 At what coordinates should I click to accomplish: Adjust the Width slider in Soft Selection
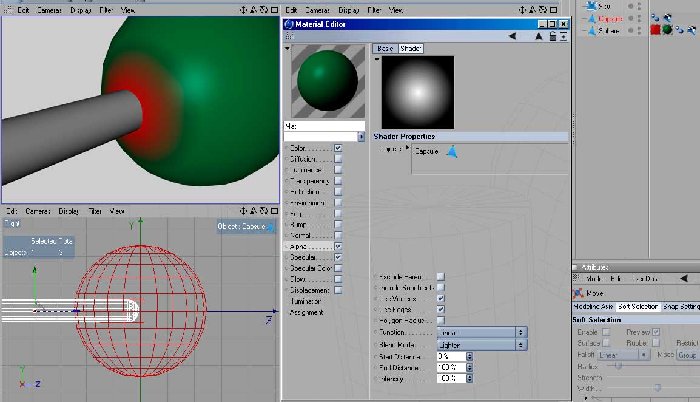(x=657, y=388)
